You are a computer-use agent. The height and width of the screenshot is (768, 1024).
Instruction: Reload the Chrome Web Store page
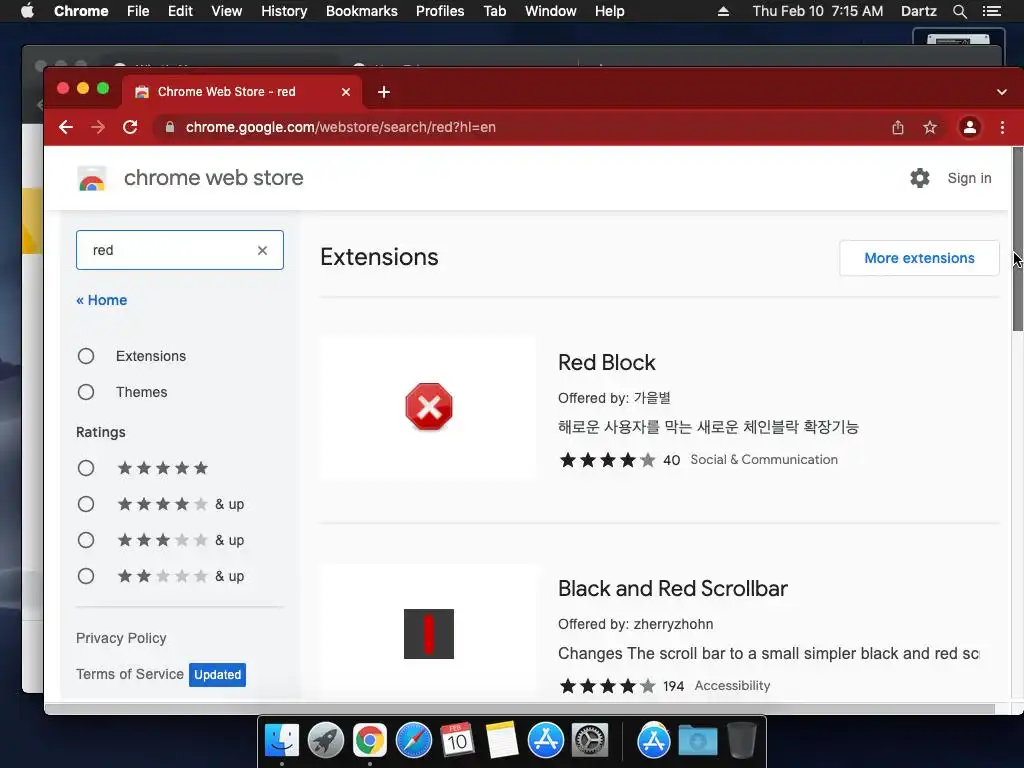click(x=130, y=127)
